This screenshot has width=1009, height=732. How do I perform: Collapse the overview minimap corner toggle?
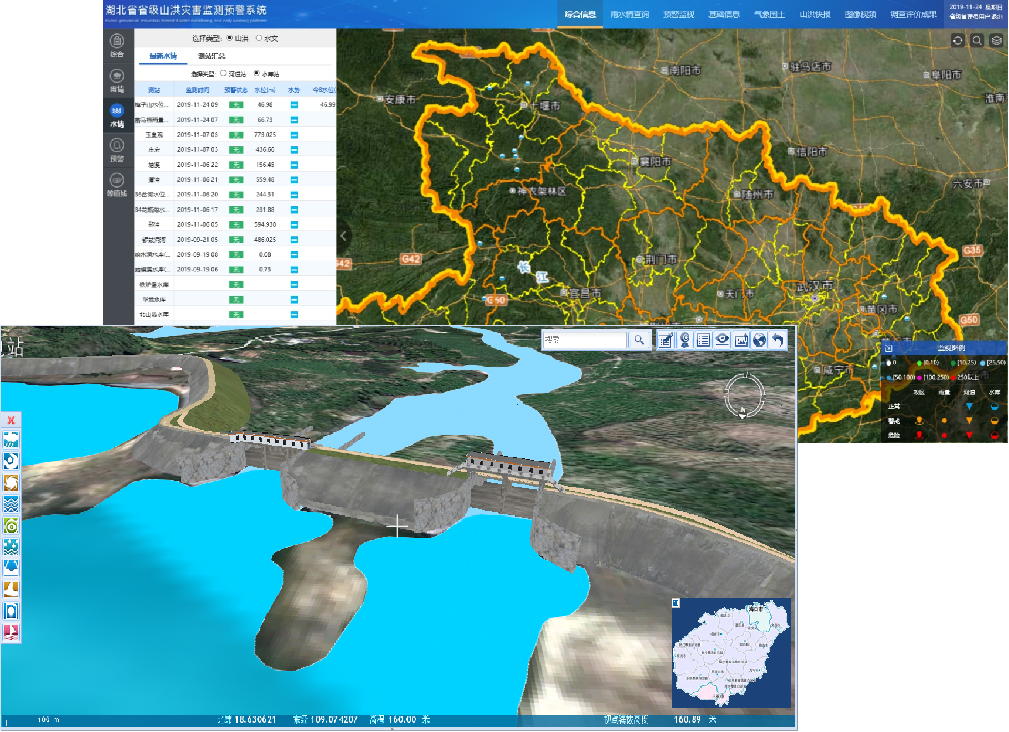pyautogui.click(x=677, y=603)
